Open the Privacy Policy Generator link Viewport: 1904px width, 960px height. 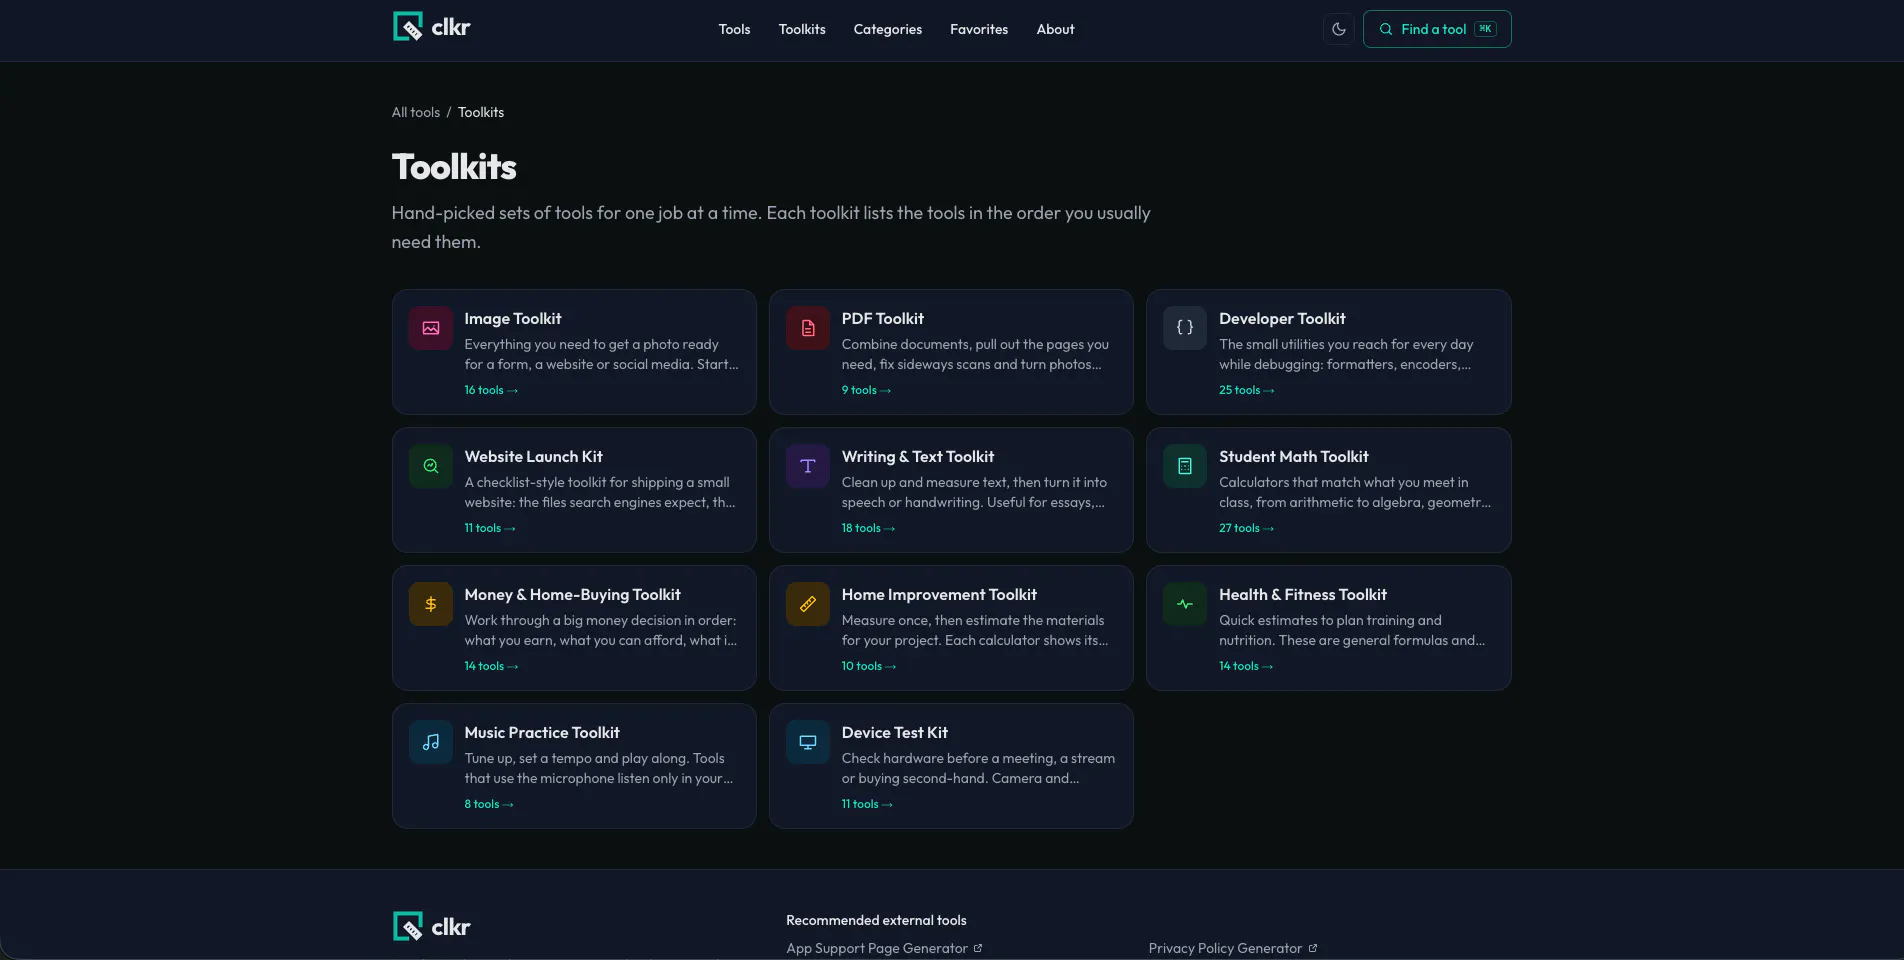click(x=1225, y=948)
